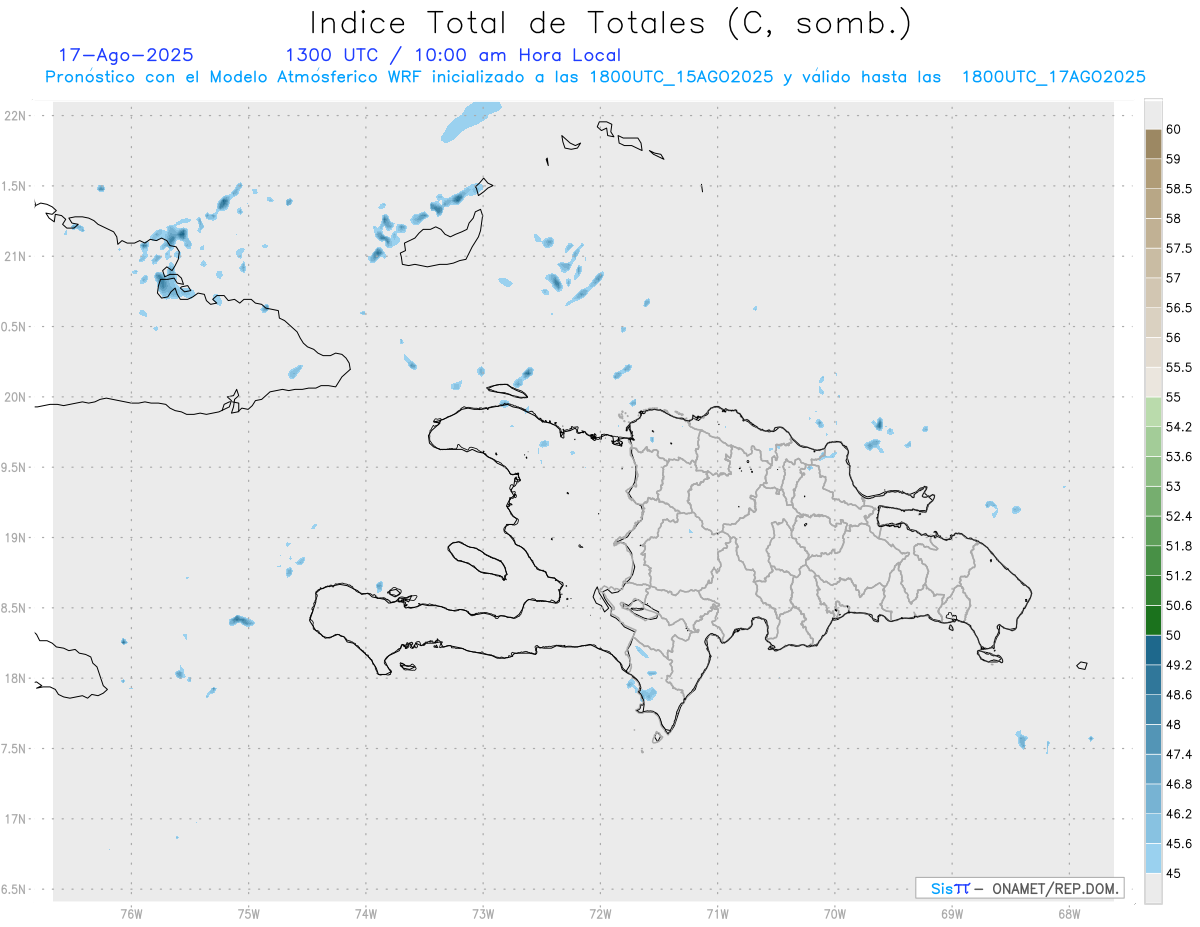Pick the dark blue swatch between 49.2 and 50

click(1153, 650)
